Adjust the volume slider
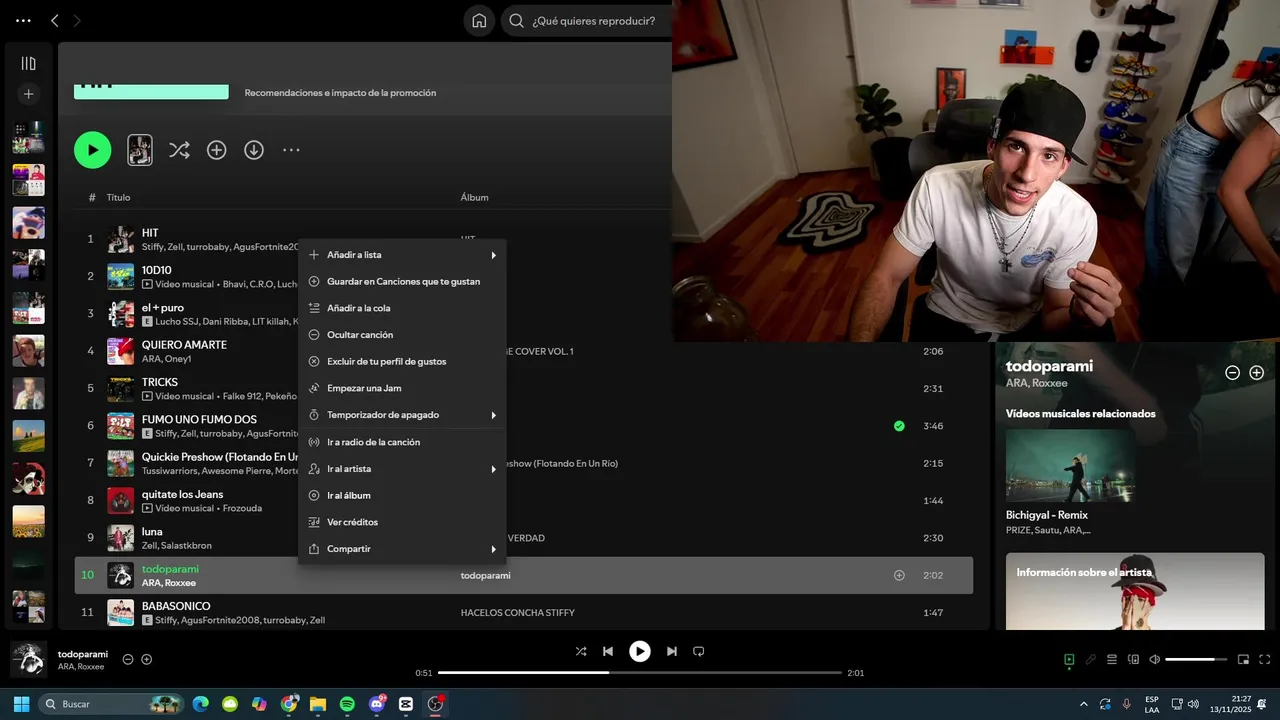 pyautogui.click(x=1196, y=659)
